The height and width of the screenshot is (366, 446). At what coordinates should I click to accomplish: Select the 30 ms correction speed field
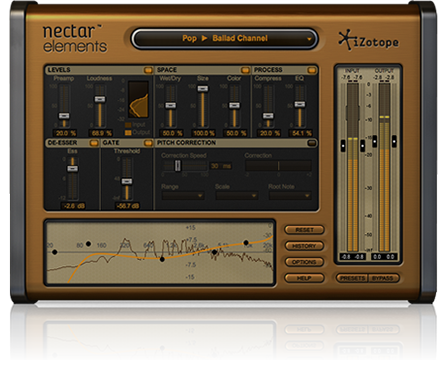click(x=221, y=166)
